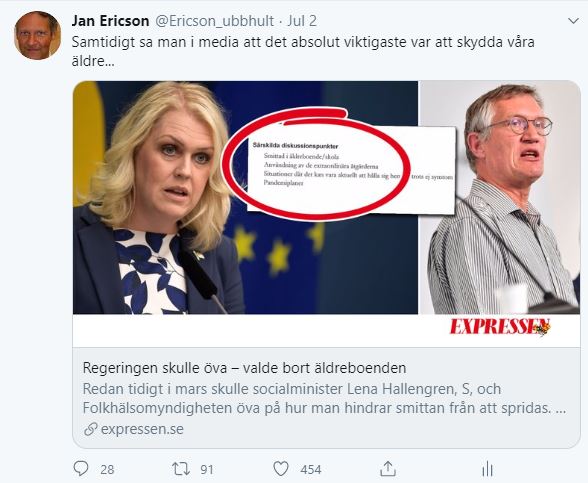View tweet analytics bar chart icon
This screenshot has height=483, width=588.
point(487,469)
